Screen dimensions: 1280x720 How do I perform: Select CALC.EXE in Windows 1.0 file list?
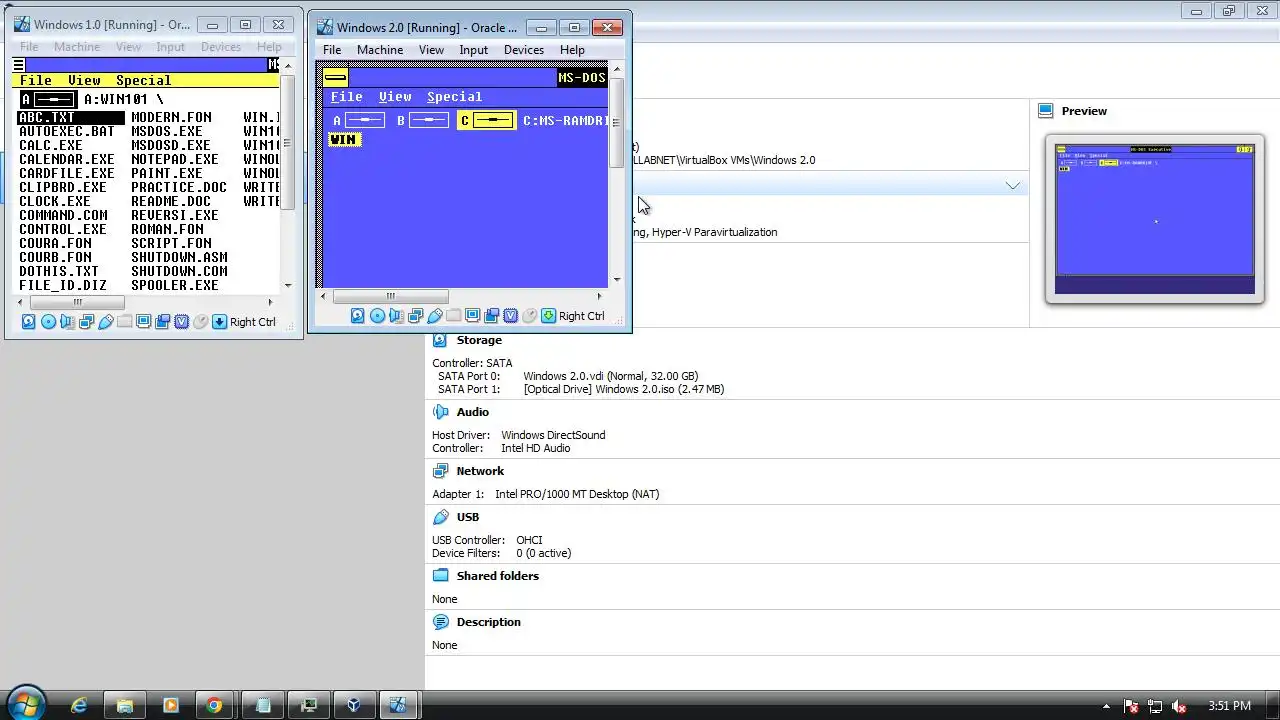51,145
